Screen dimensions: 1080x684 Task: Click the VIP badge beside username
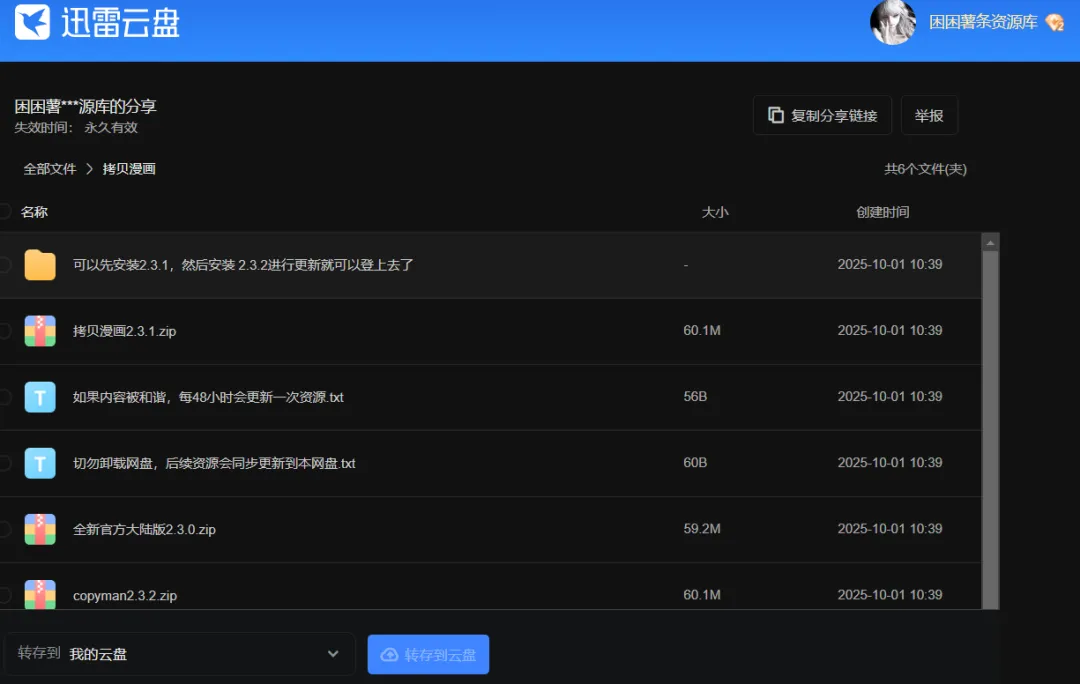[x=1055, y=23]
